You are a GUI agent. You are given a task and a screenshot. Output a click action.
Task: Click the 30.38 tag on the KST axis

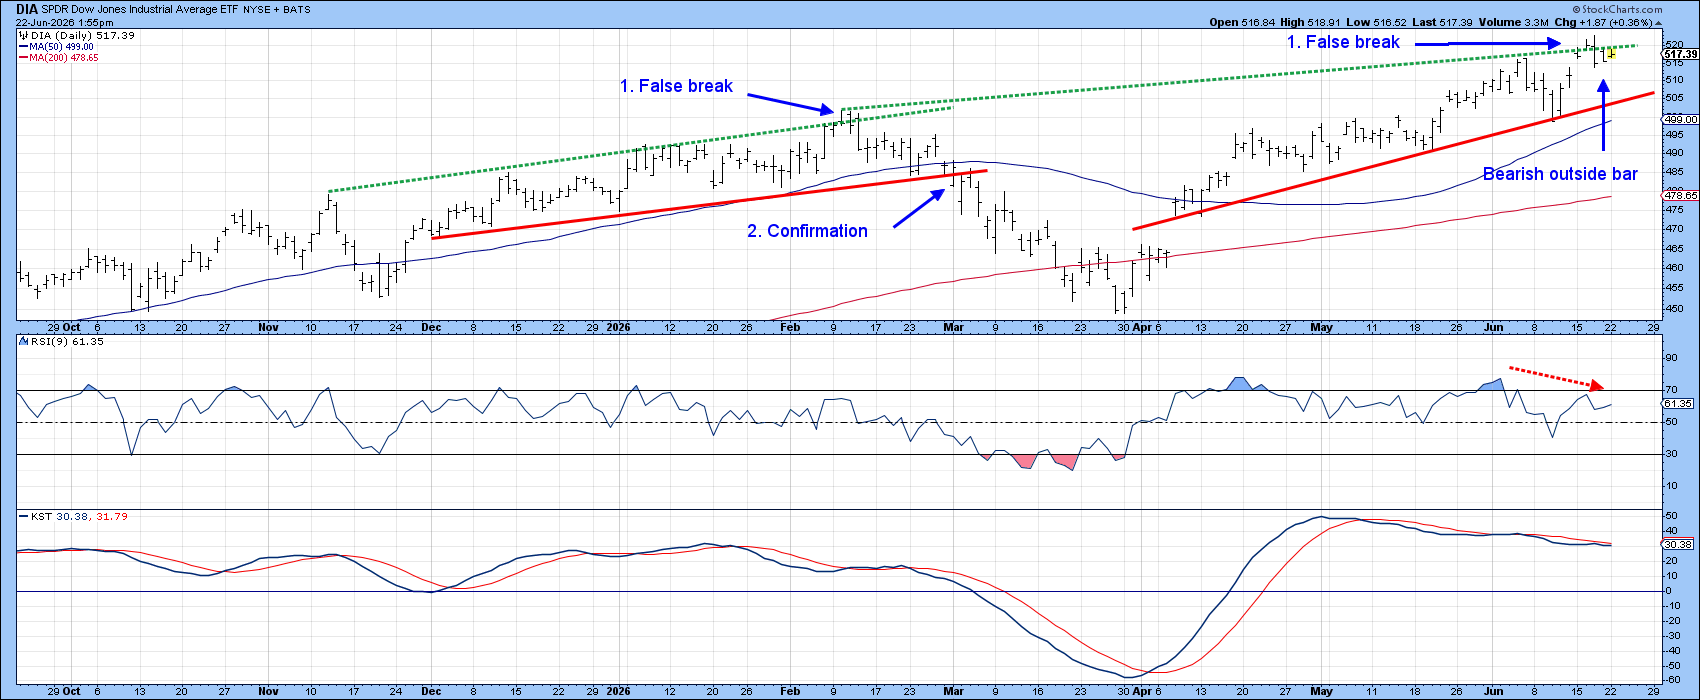click(1677, 544)
